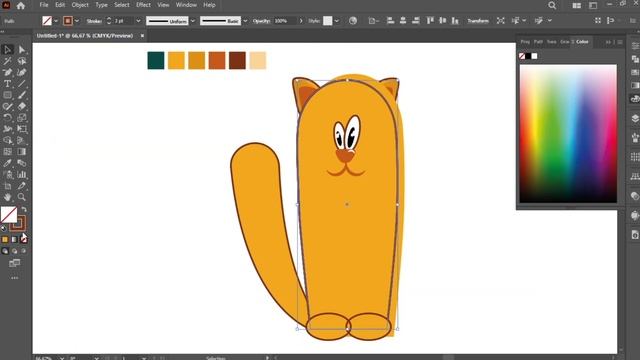The width and height of the screenshot is (640, 360).
Task: Open the search magnifier icon
Action: click(x=552, y=5)
